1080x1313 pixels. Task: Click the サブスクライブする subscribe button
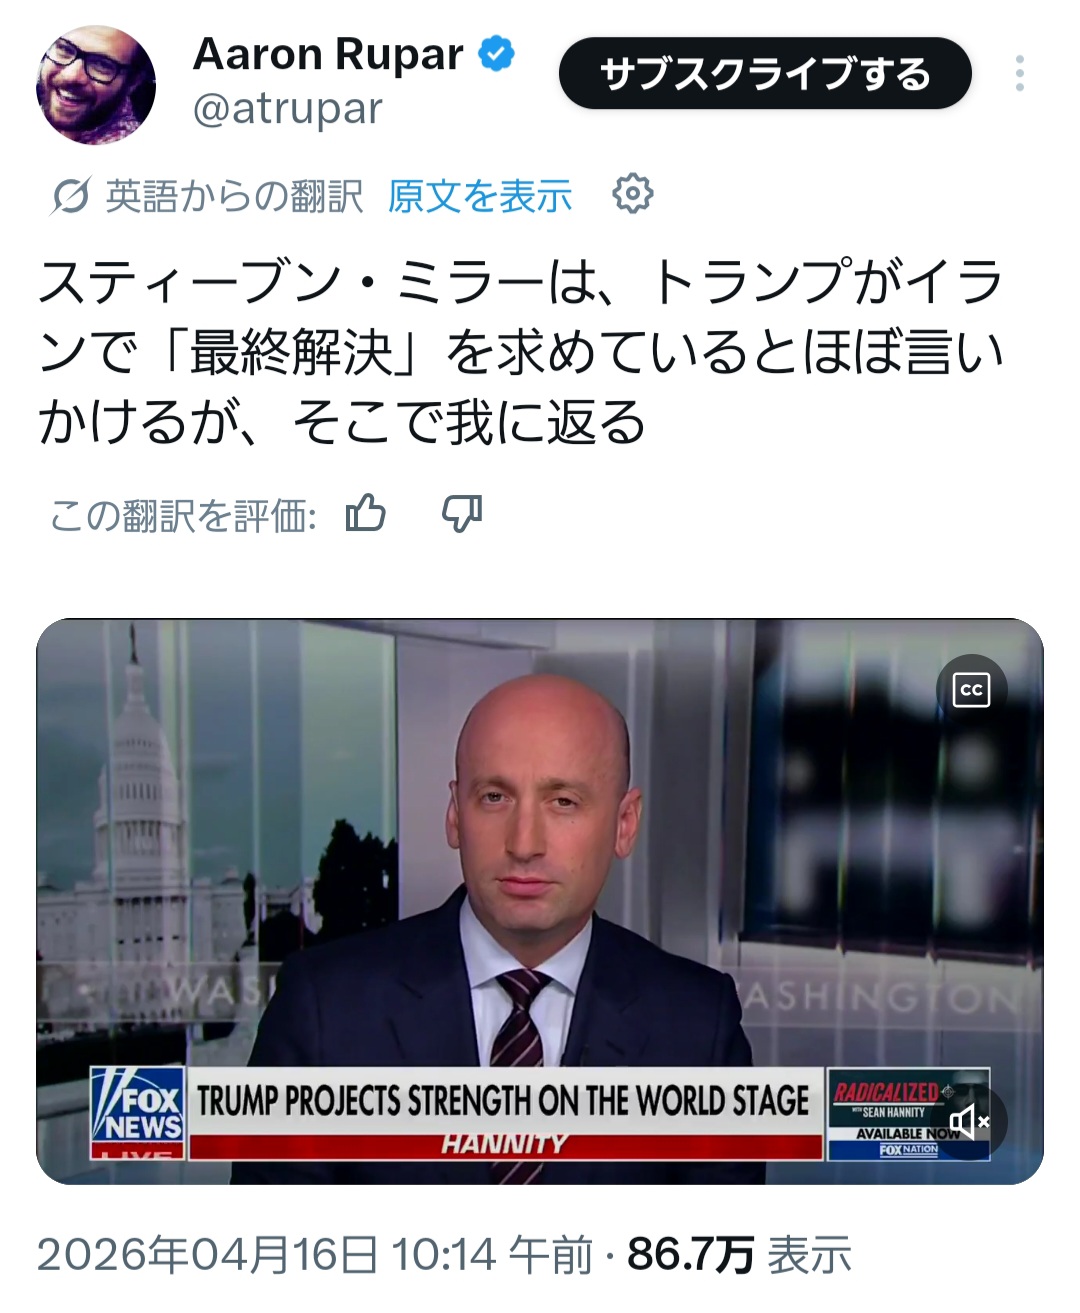(765, 74)
